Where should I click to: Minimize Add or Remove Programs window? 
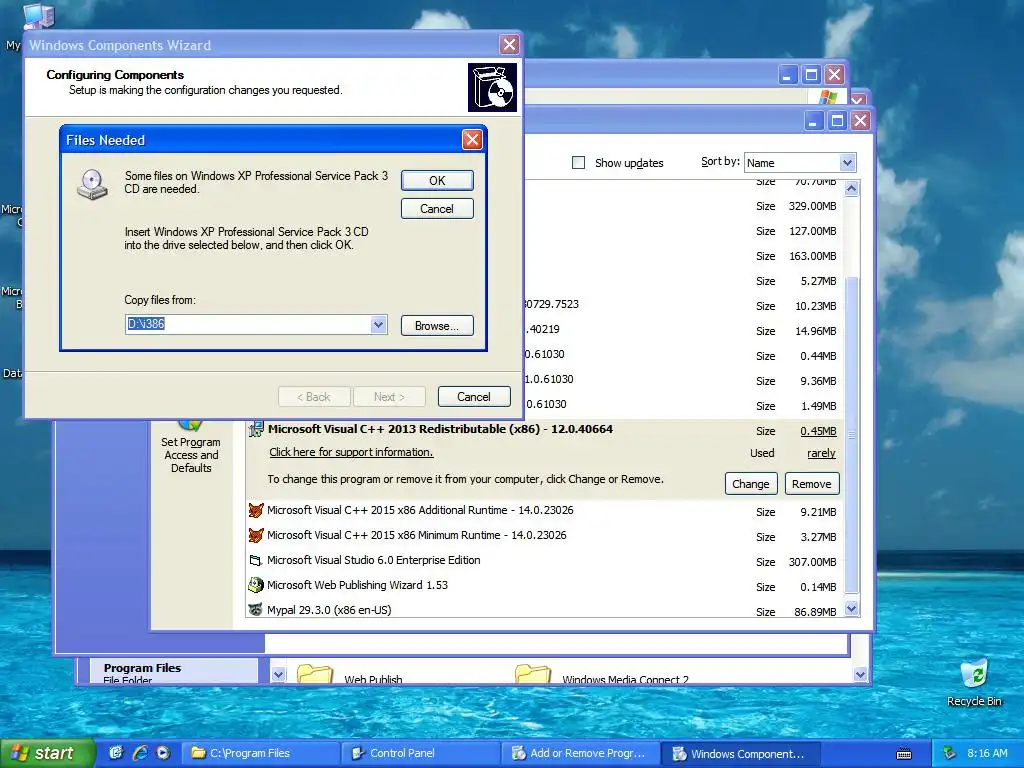click(x=813, y=121)
